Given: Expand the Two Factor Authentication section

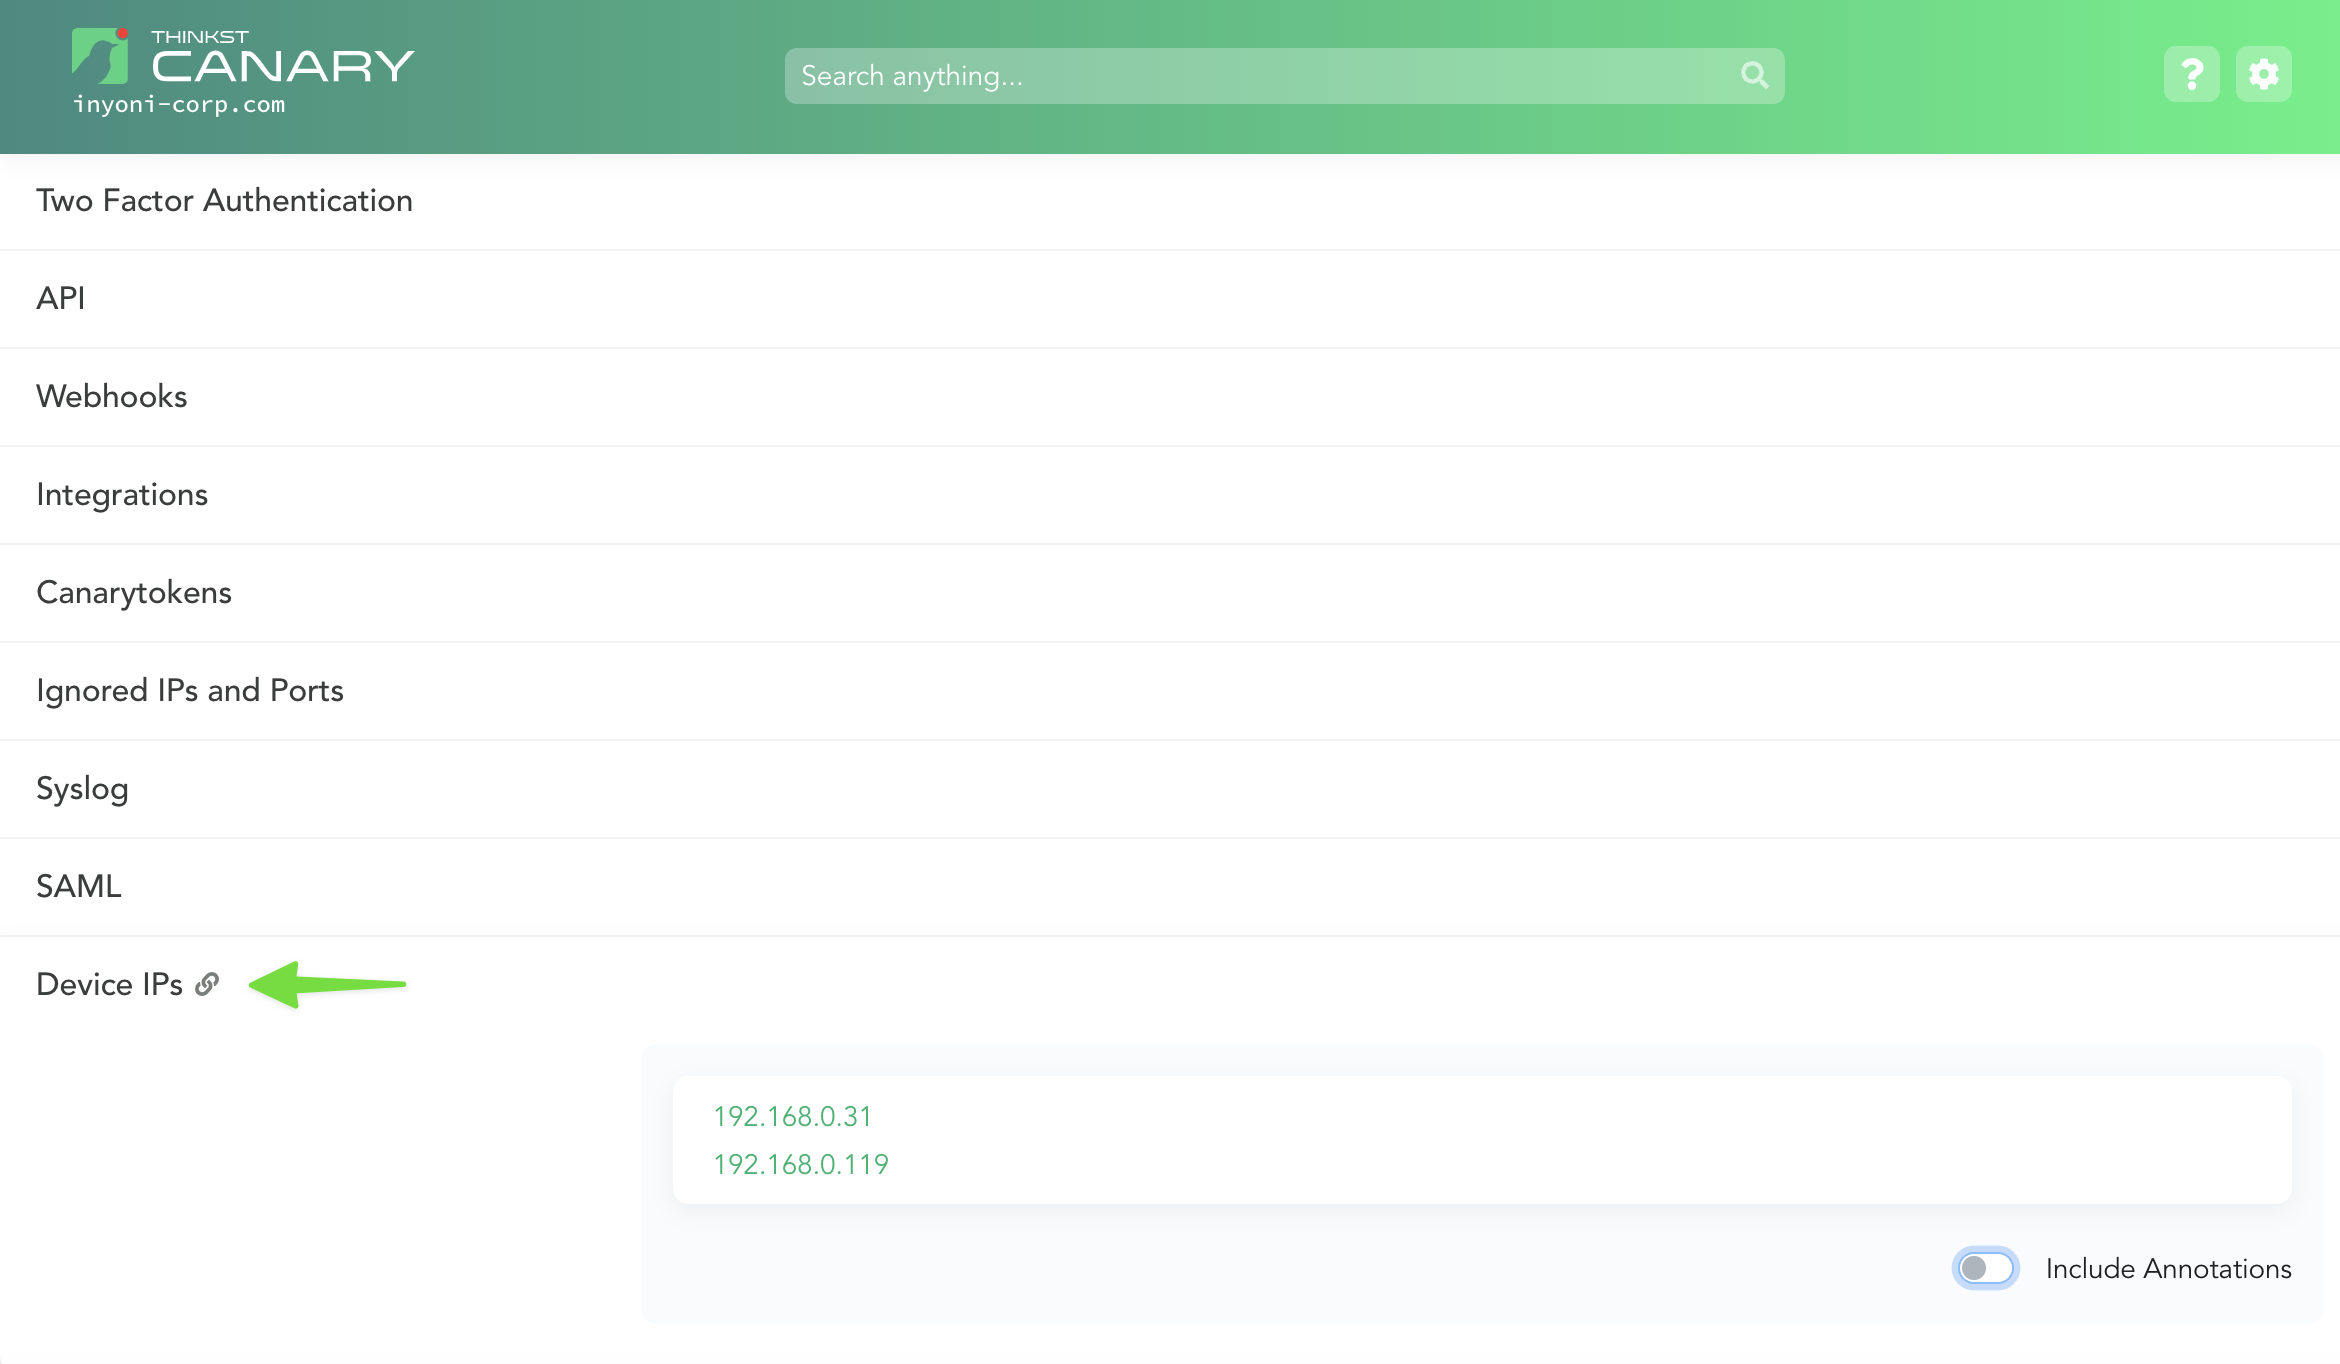Looking at the screenshot, I should point(224,201).
